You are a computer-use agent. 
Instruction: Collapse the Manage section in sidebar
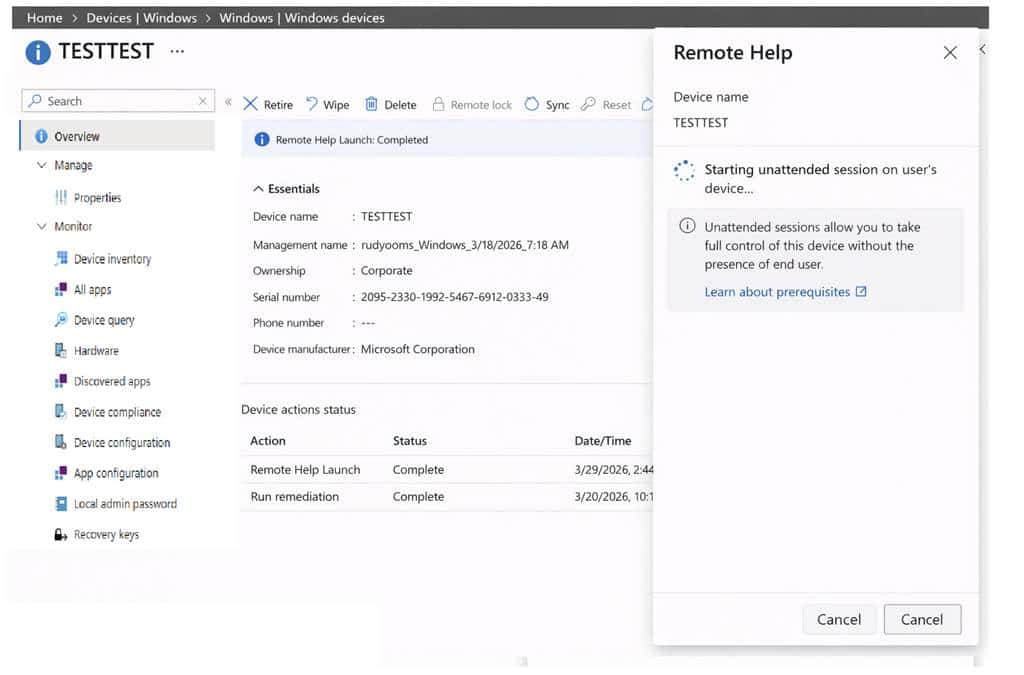click(x=42, y=165)
